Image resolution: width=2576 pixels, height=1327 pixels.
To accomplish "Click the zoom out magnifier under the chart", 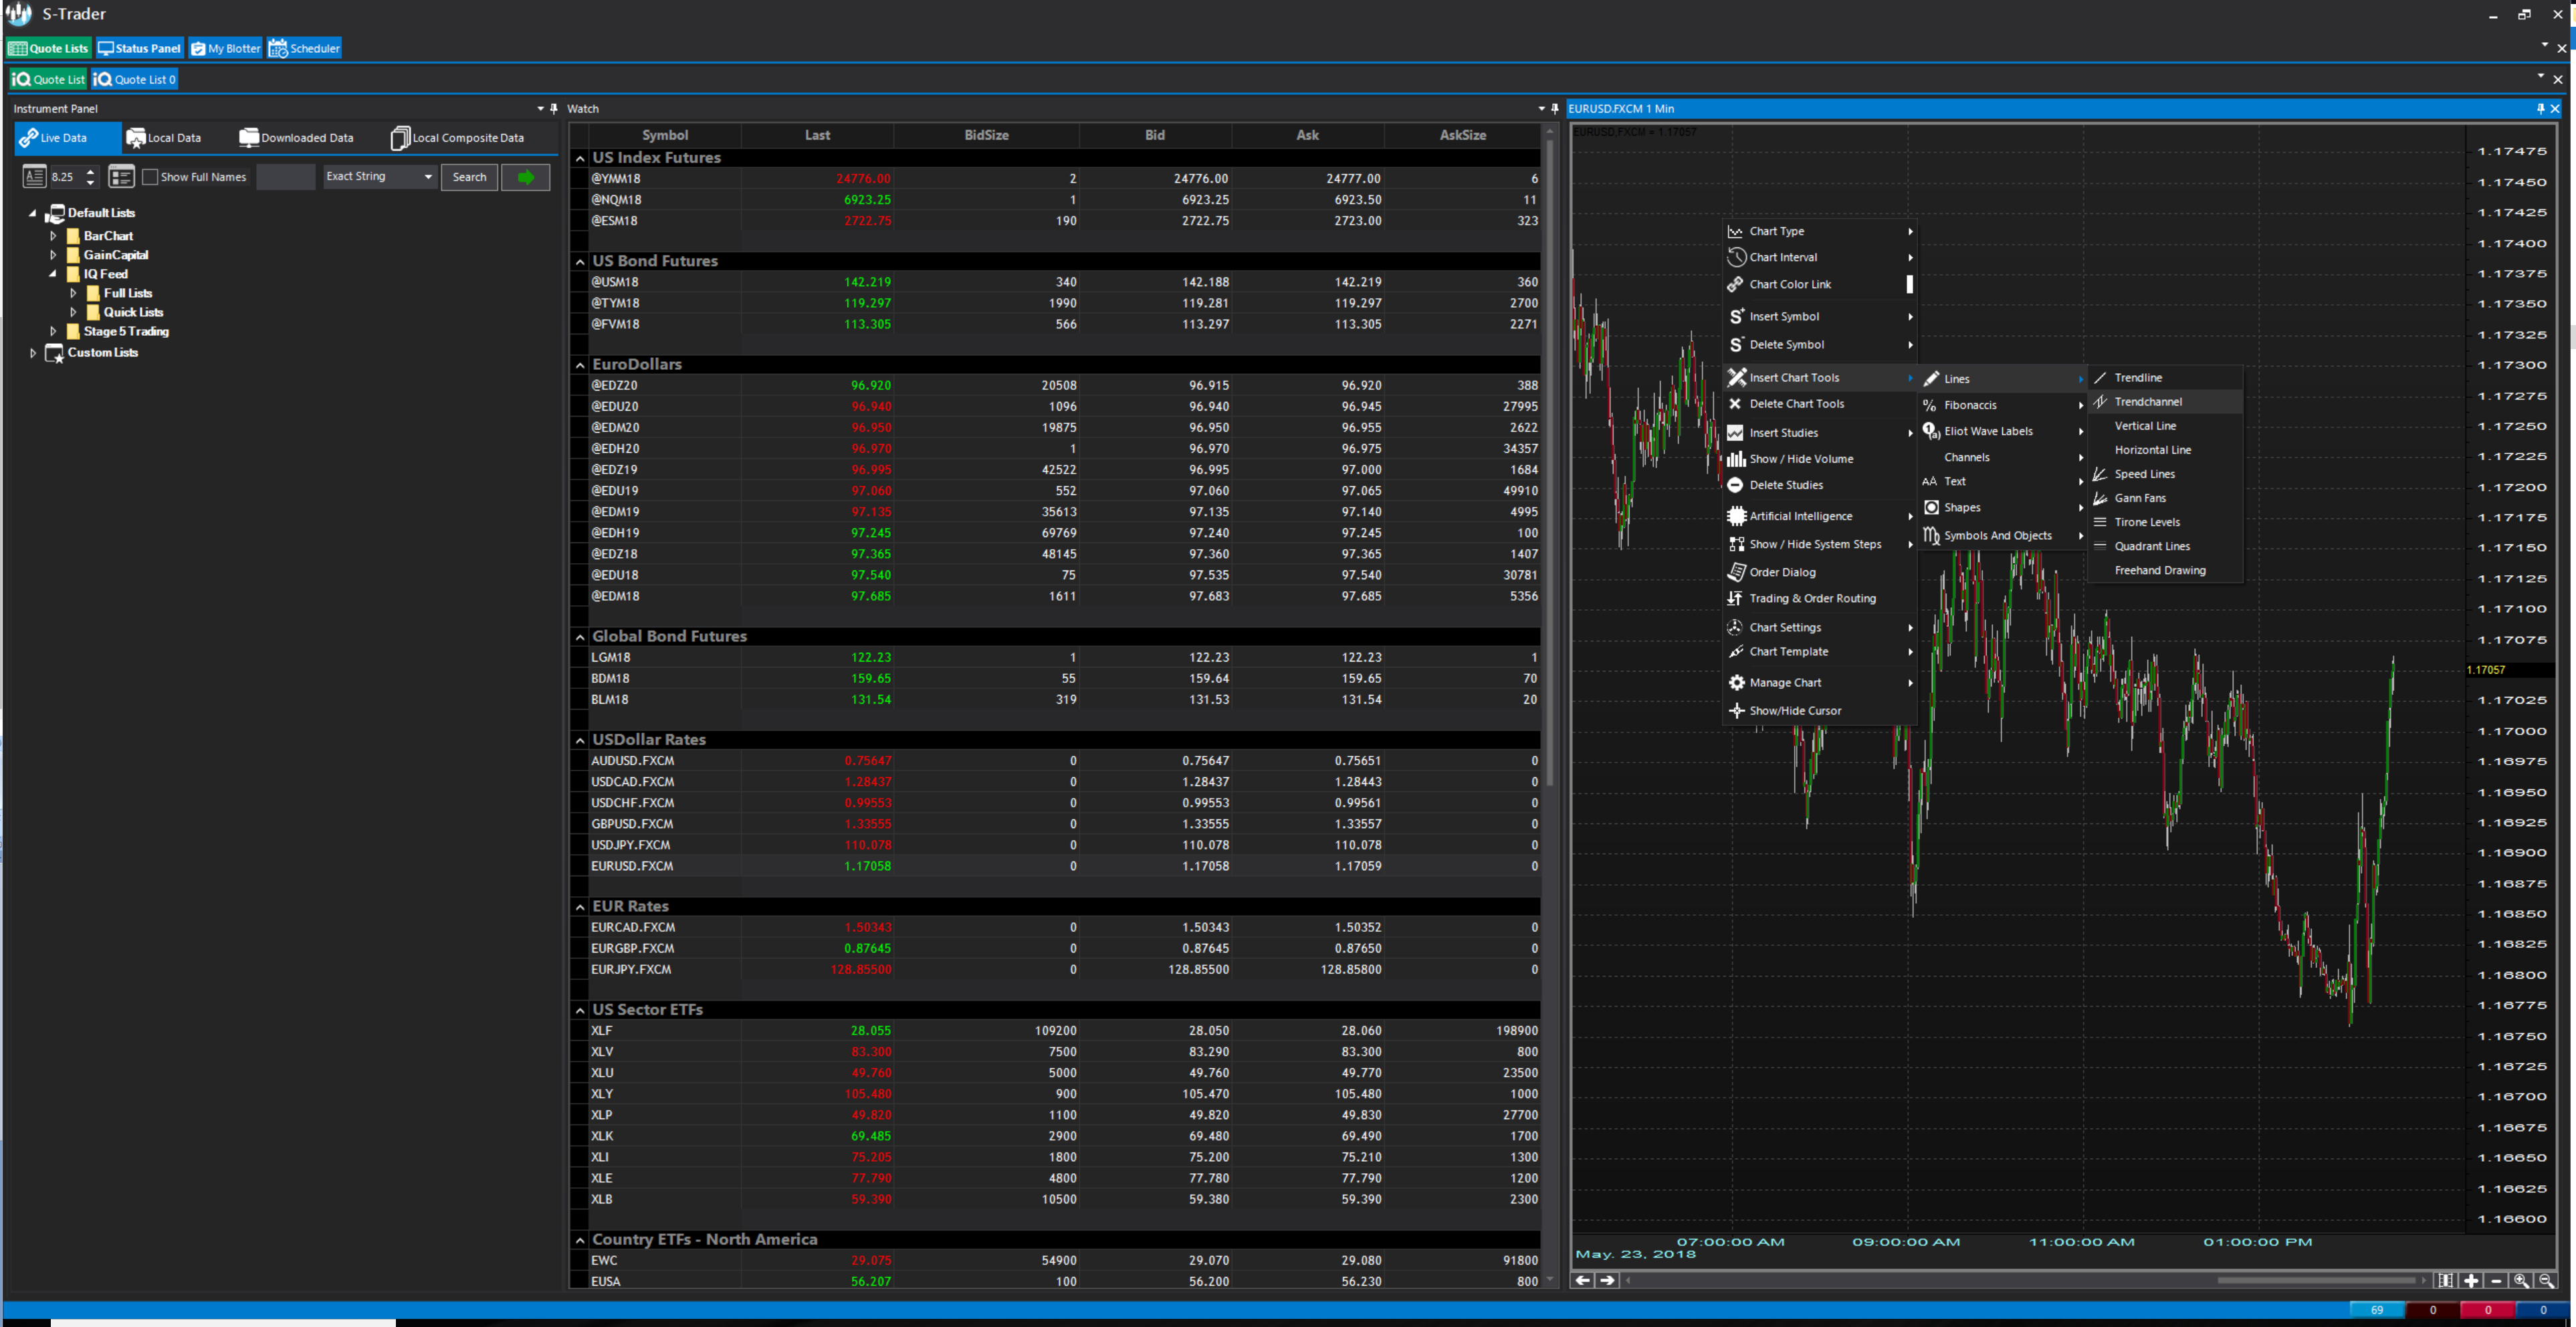I will pos(2546,1280).
